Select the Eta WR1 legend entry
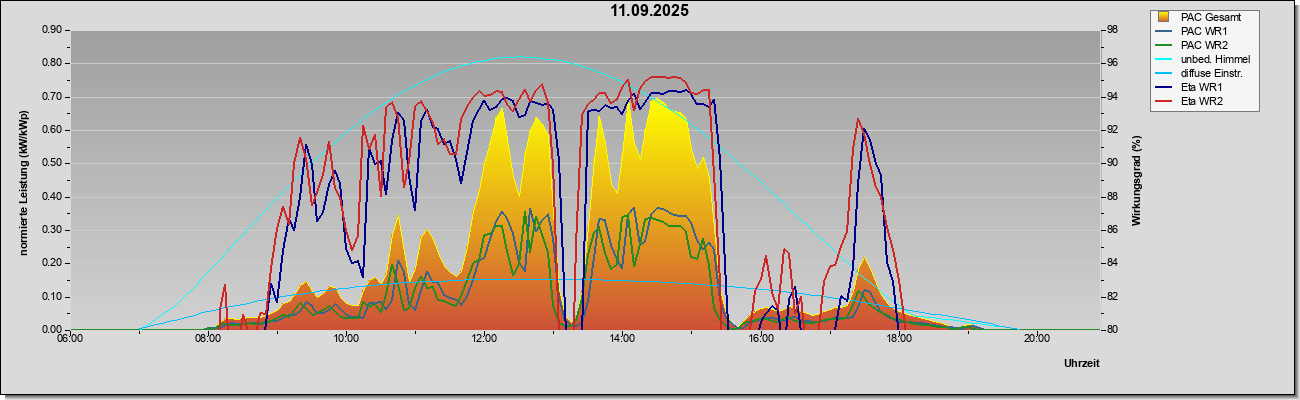Screen dimensions: 1300x400 1204,87
